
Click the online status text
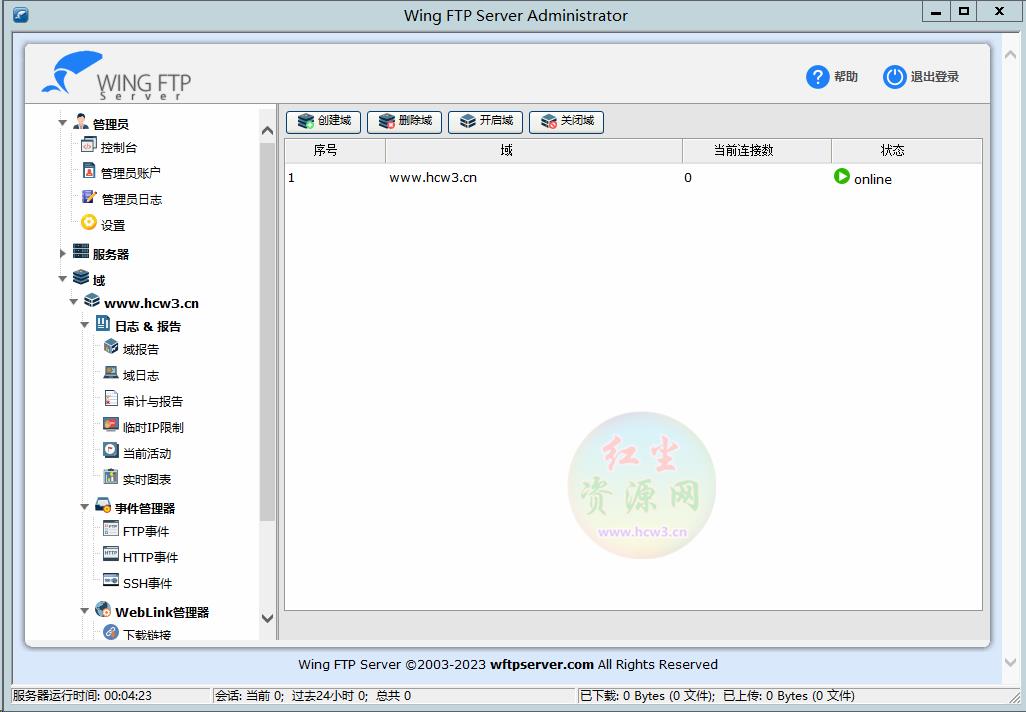pos(872,179)
